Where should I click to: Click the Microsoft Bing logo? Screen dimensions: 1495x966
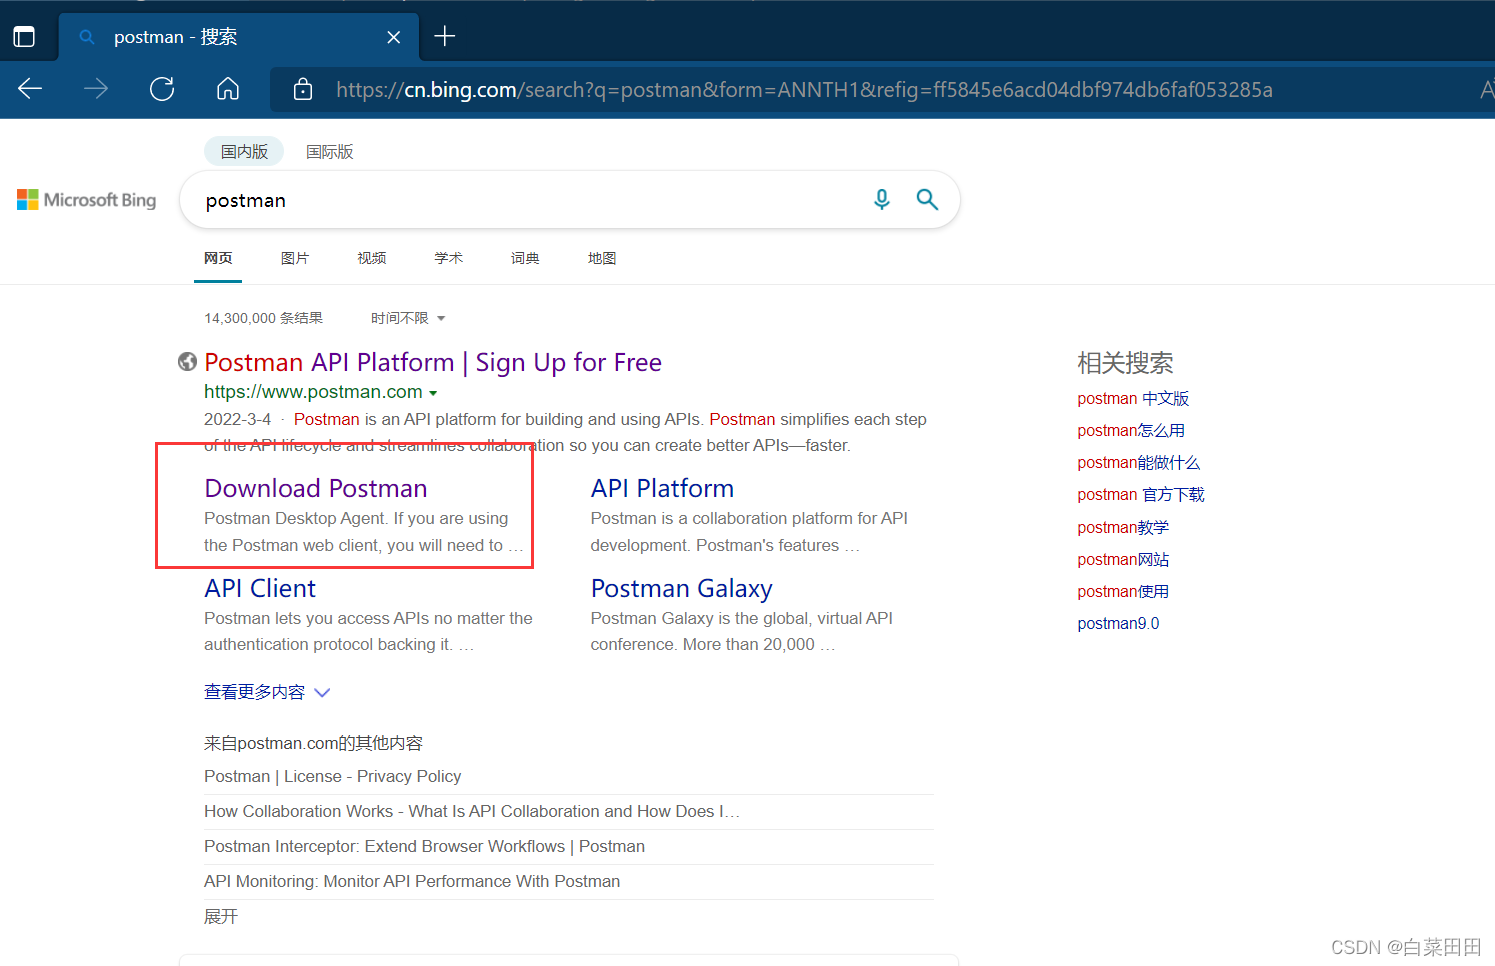[87, 200]
